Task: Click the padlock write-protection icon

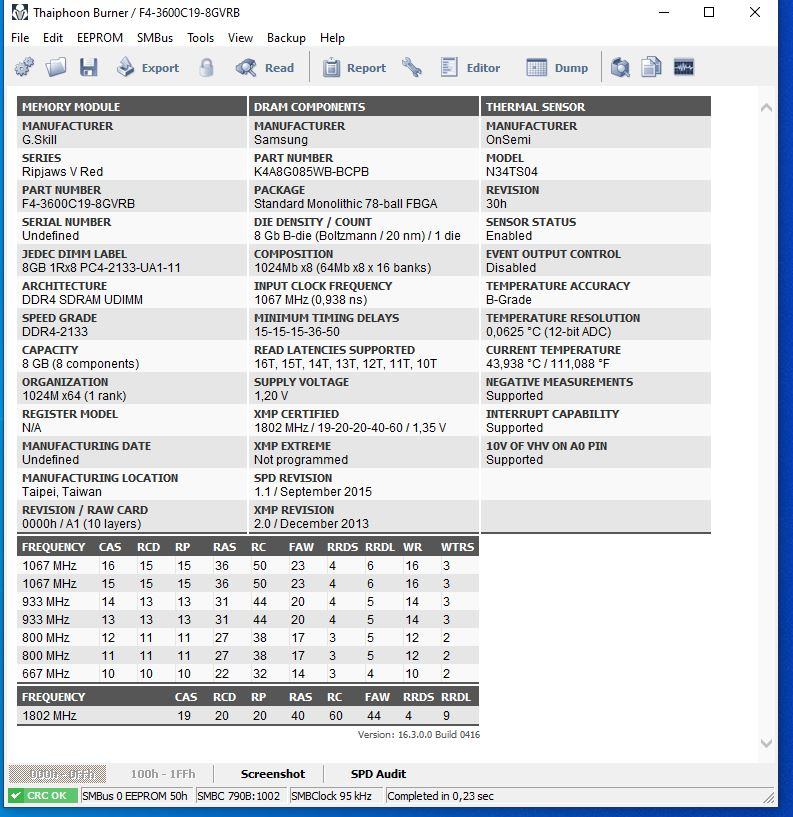Action: pos(206,68)
